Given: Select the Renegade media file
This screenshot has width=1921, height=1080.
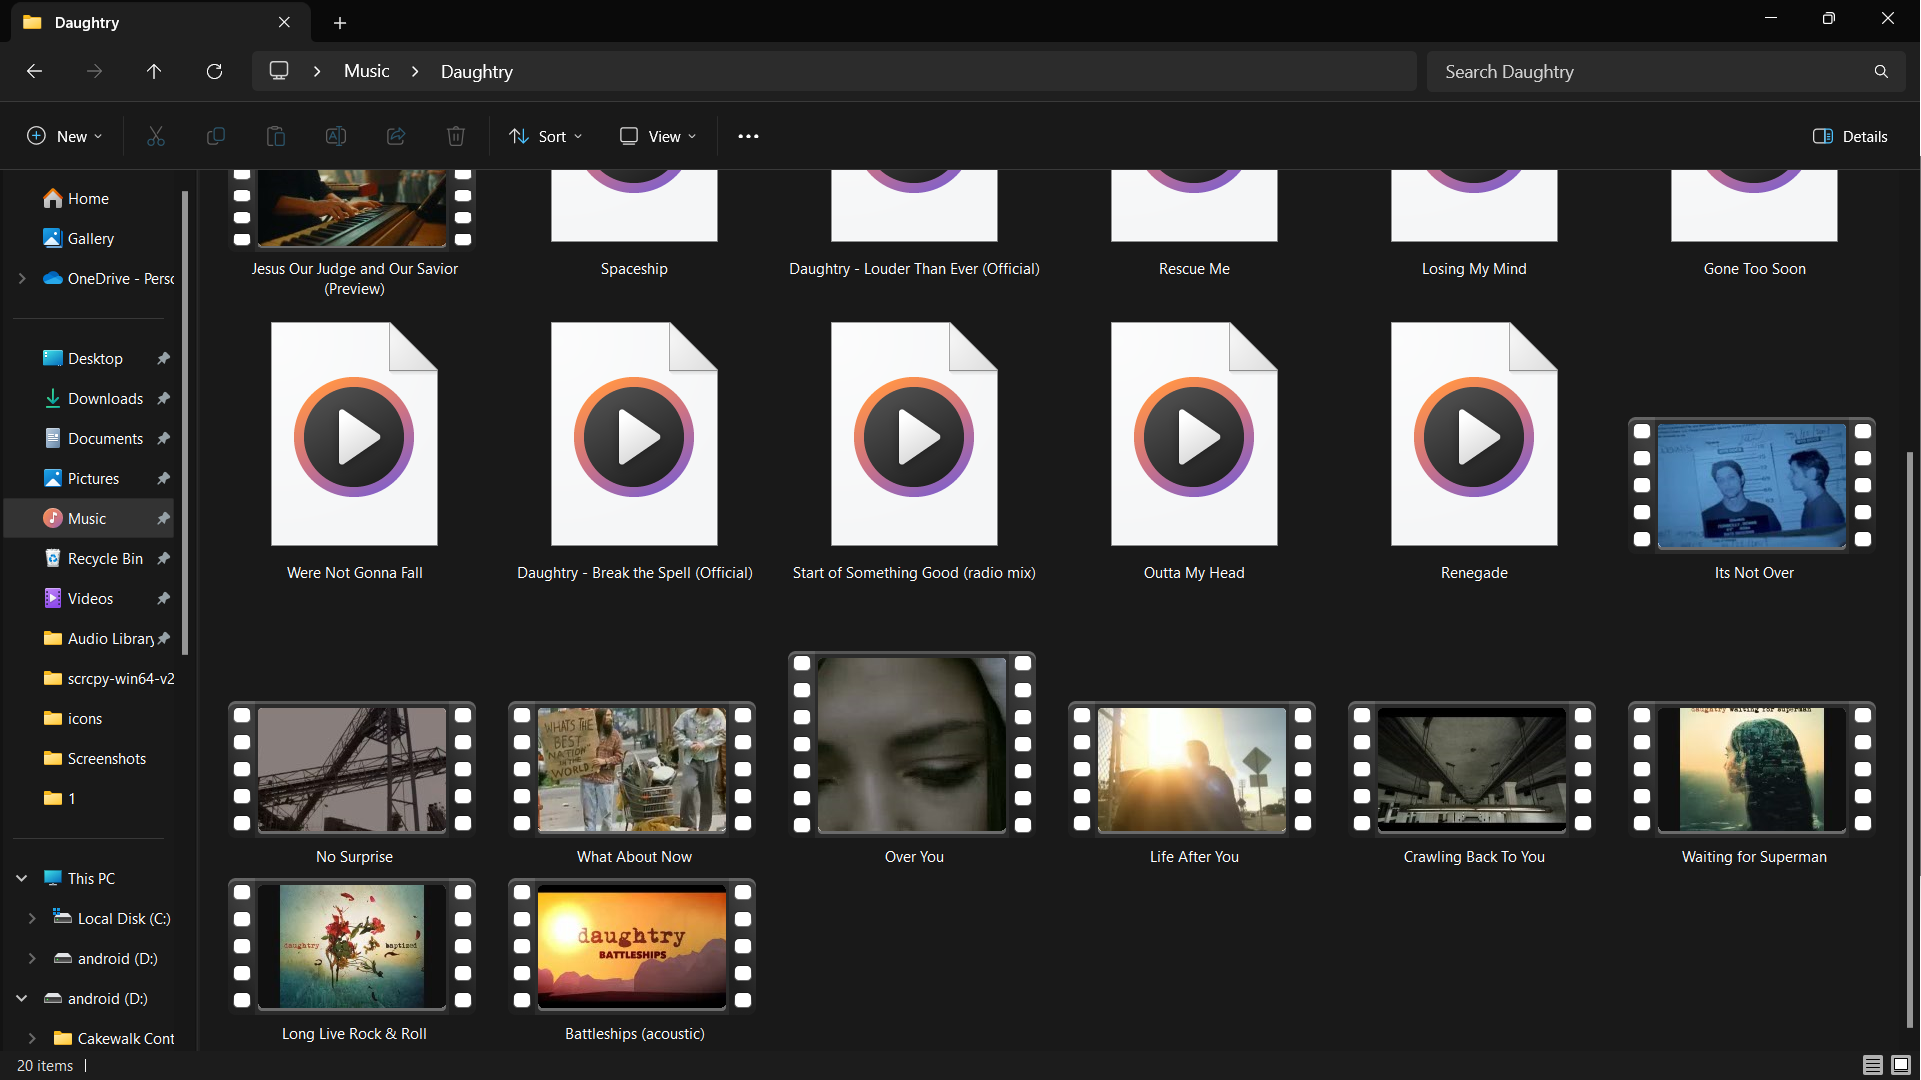Looking at the screenshot, I should point(1474,434).
